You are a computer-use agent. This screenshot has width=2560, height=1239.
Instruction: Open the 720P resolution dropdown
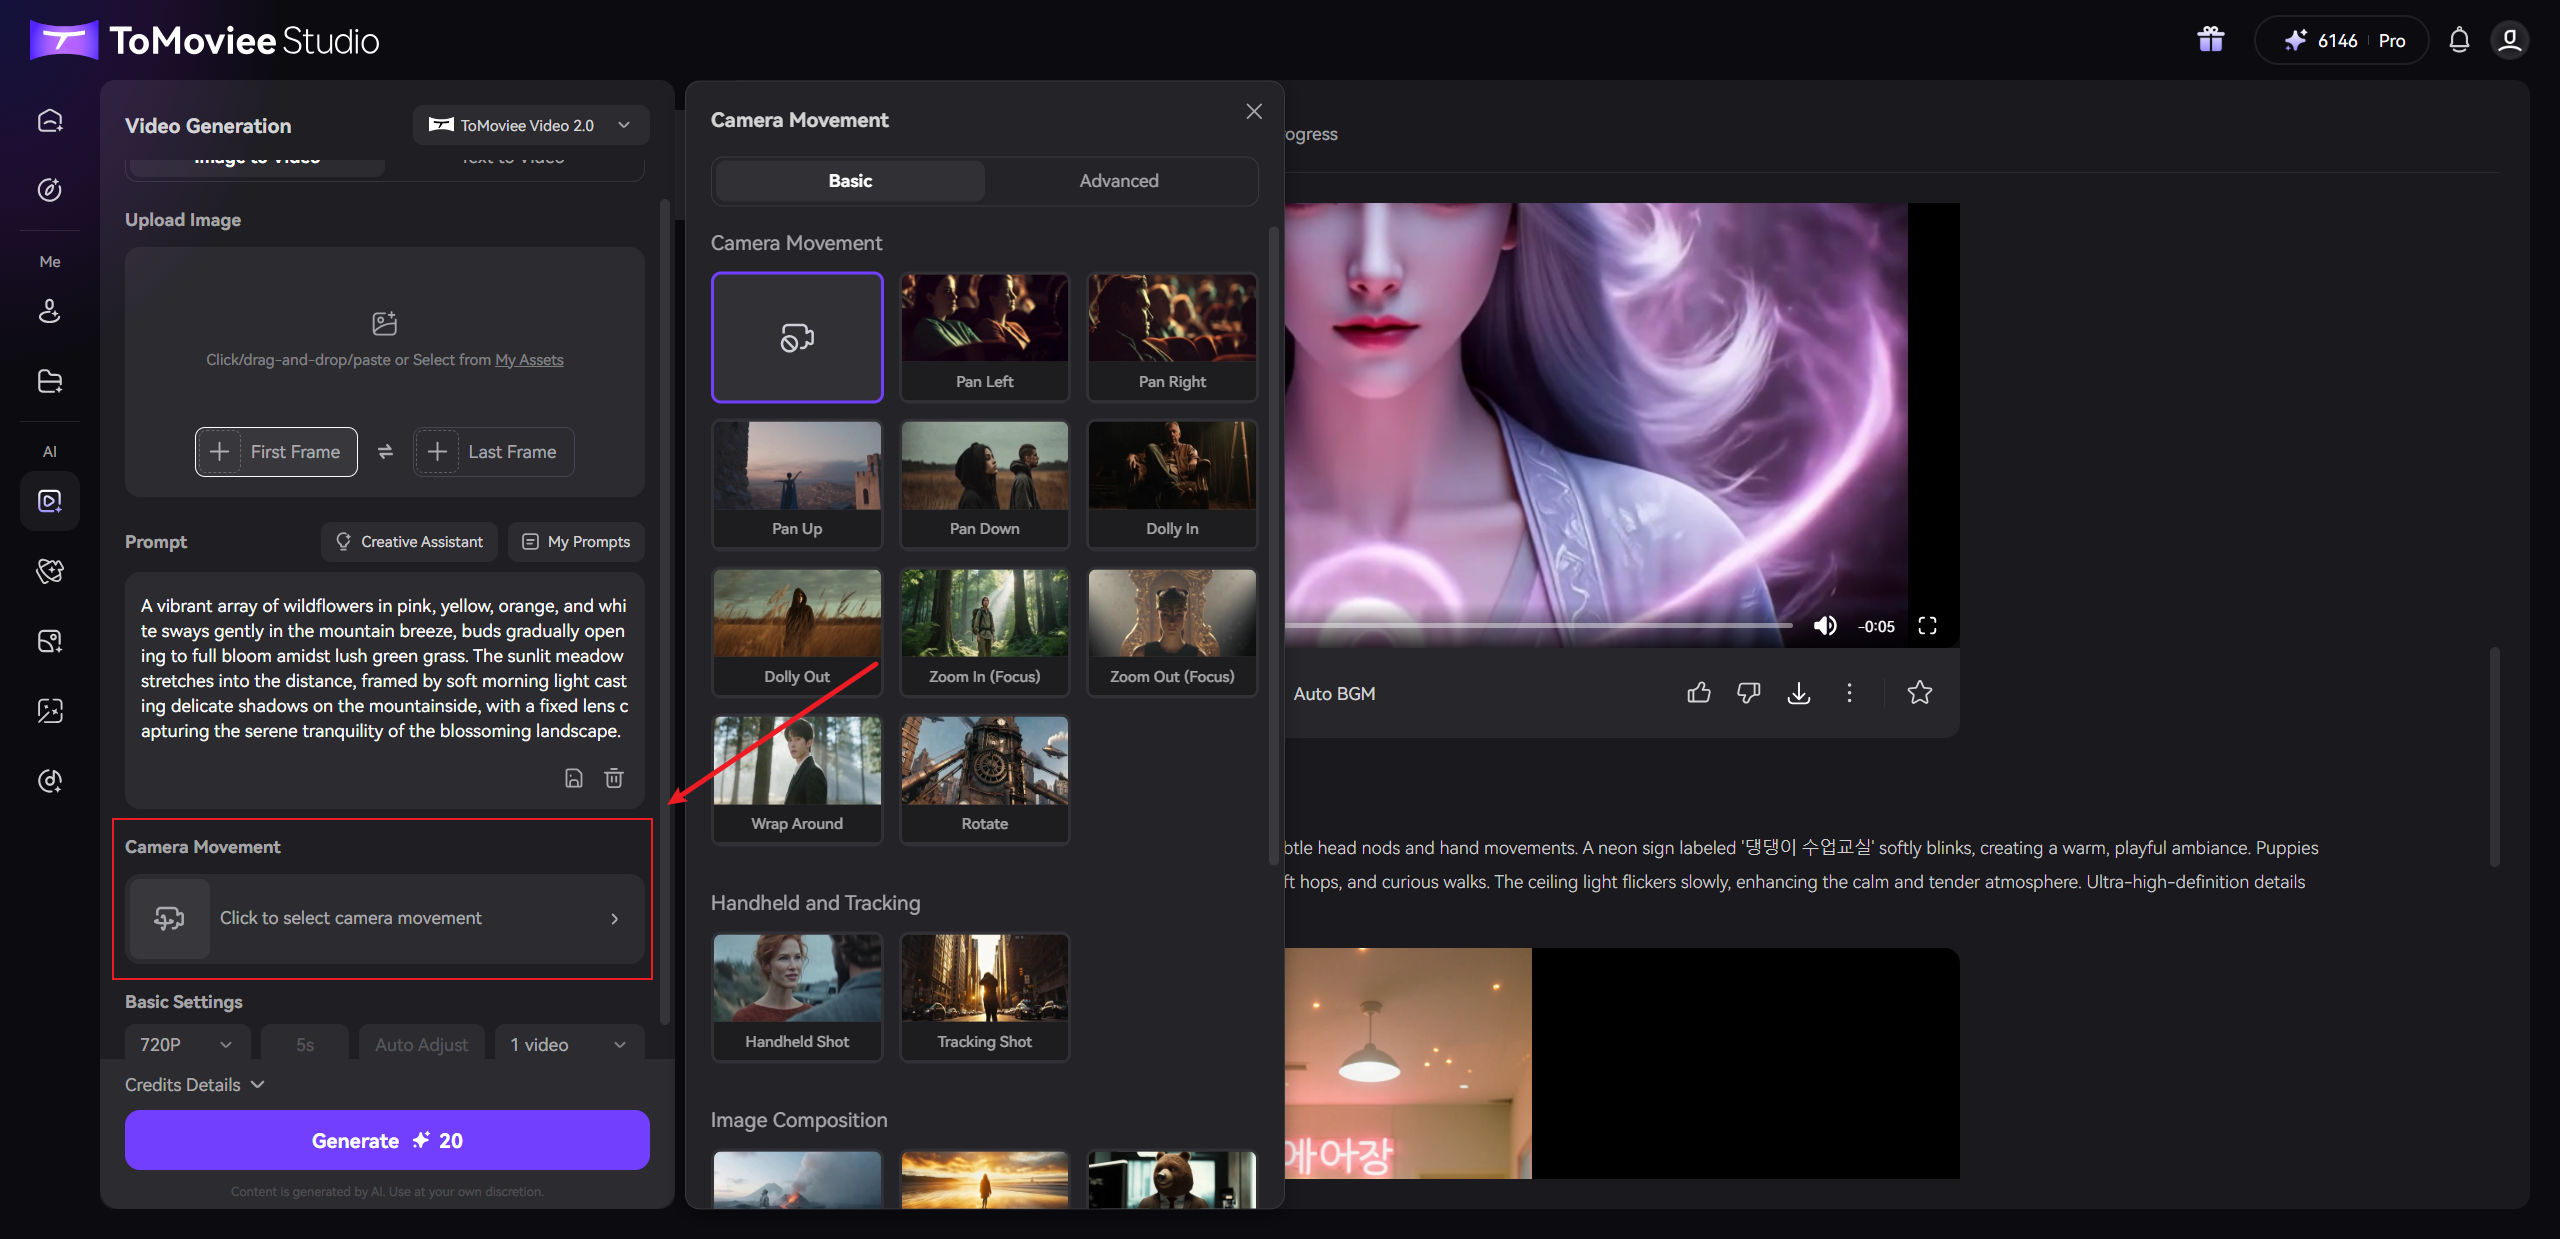tap(187, 1044)
